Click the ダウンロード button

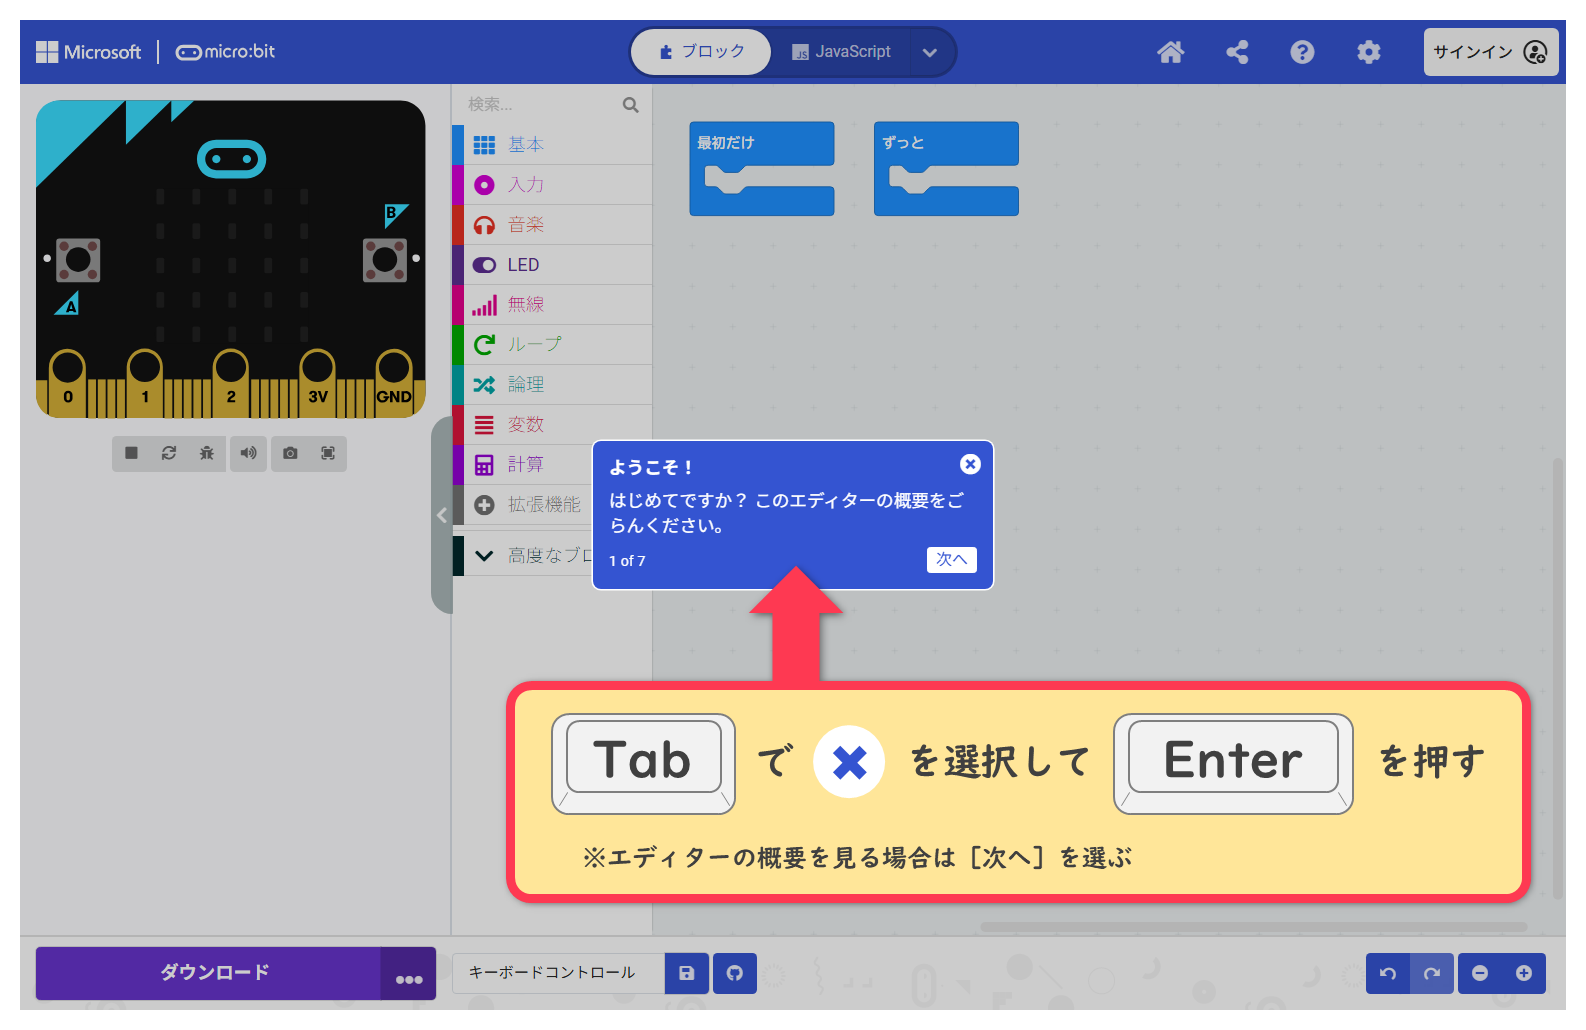(x=208, y=973)
